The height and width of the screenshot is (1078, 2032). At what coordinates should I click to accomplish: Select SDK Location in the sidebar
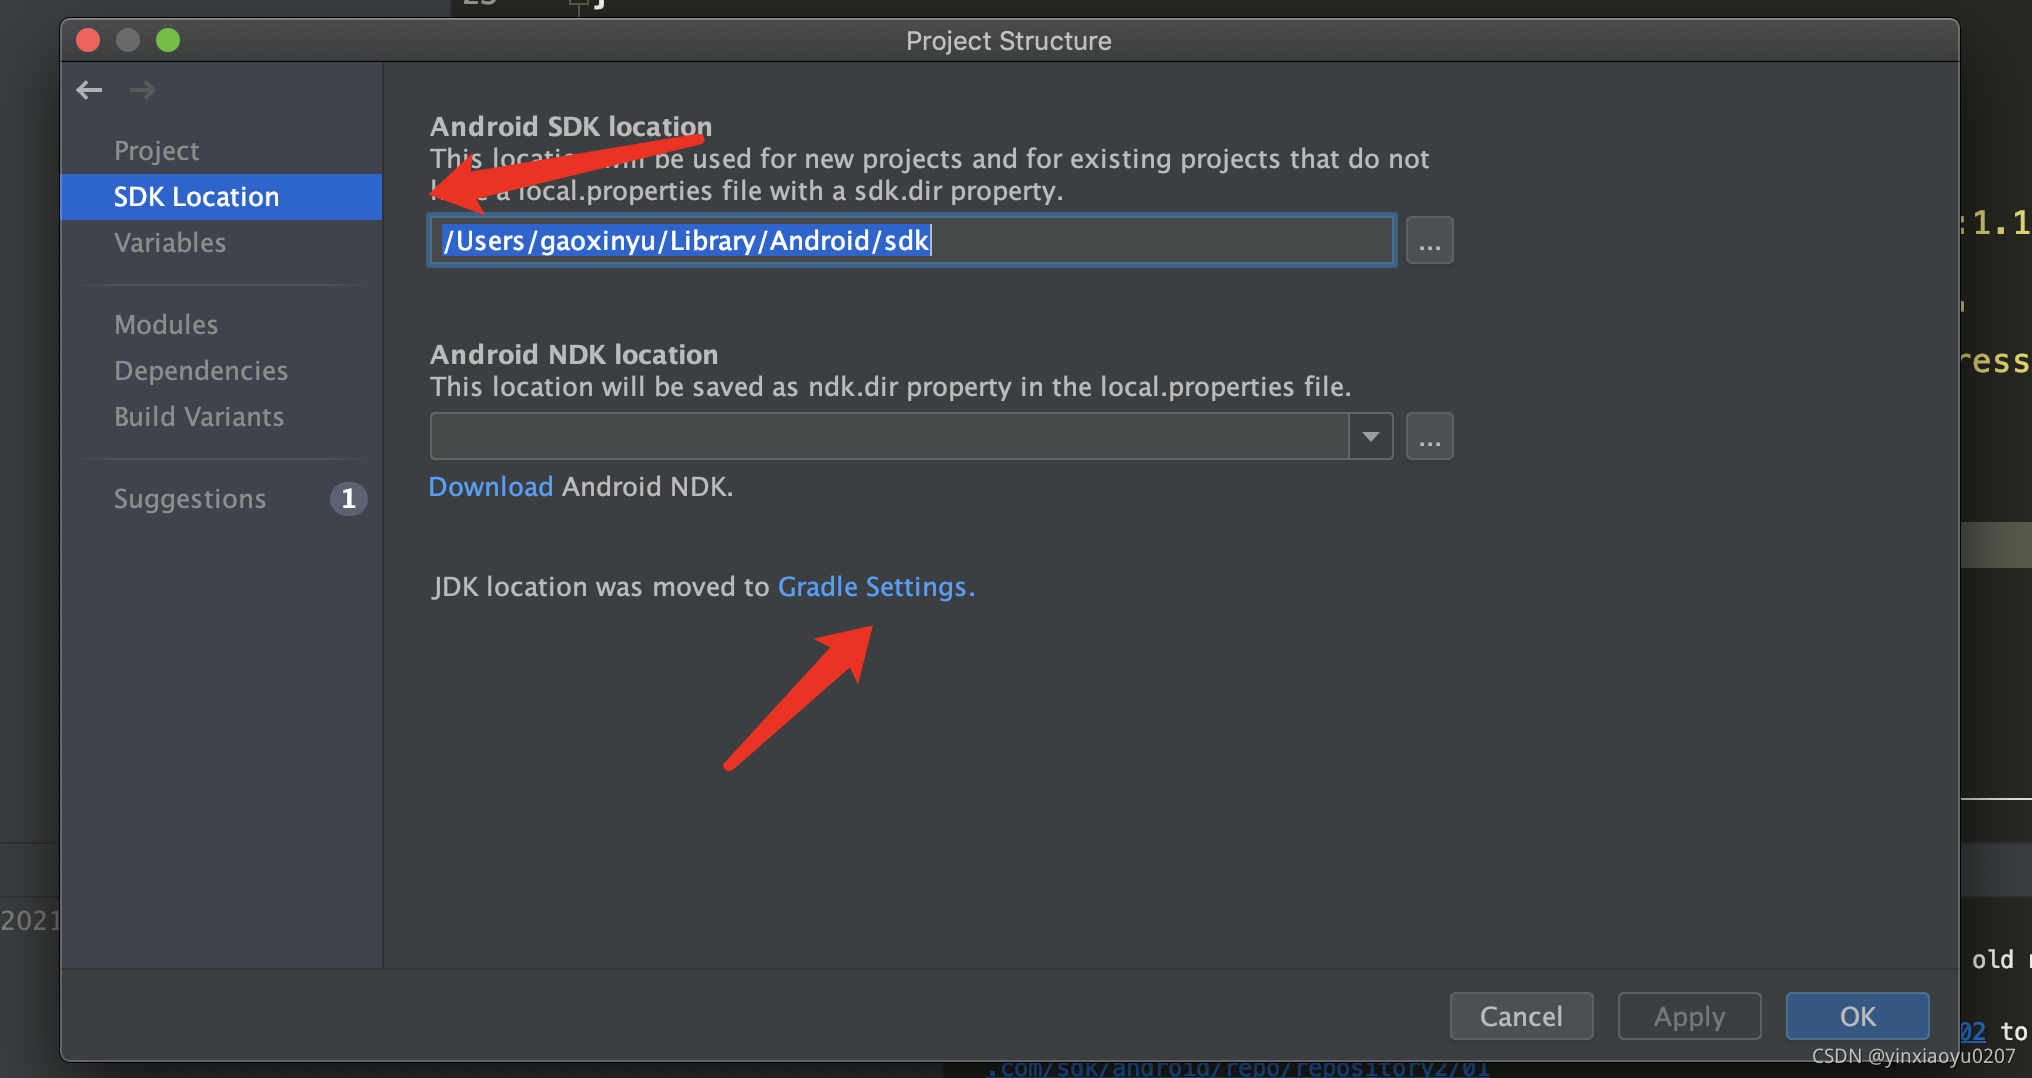pos(196,196)
